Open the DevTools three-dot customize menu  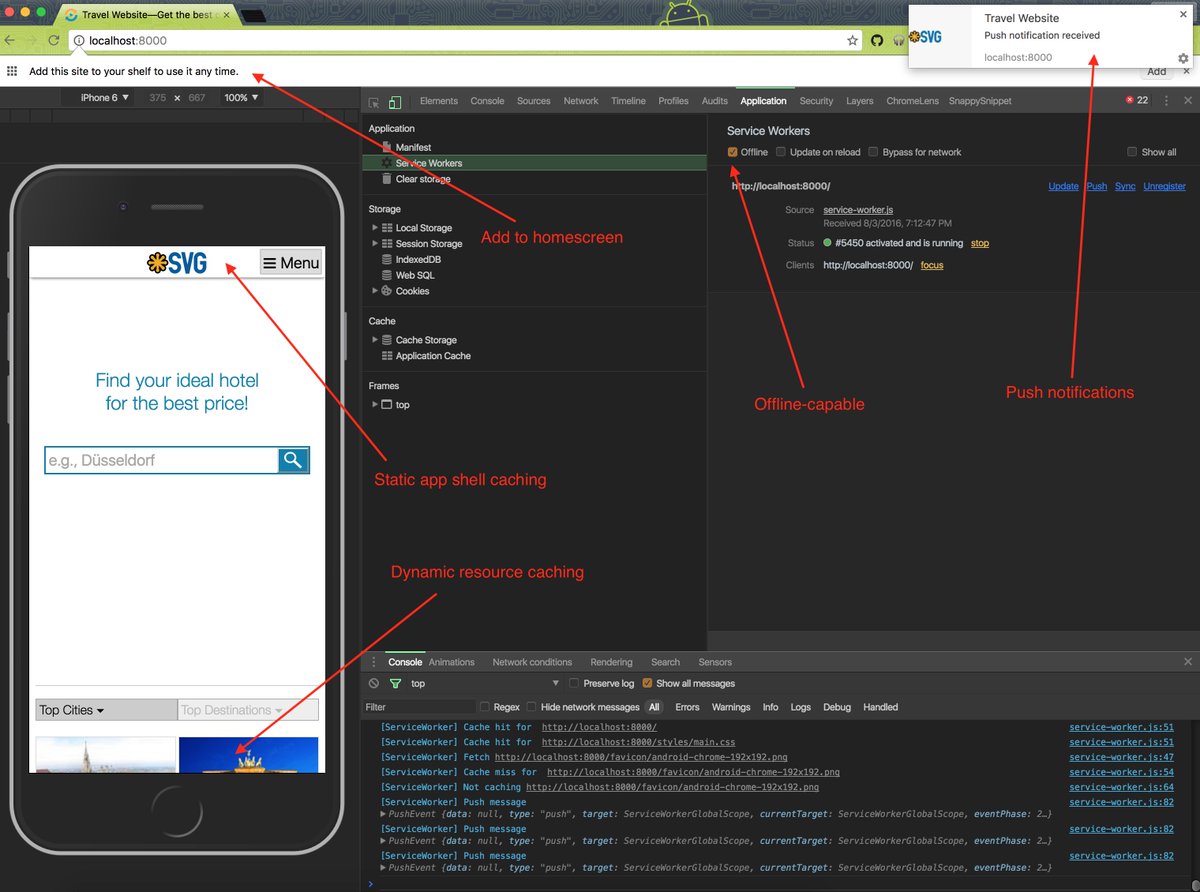click(1166, 101)
